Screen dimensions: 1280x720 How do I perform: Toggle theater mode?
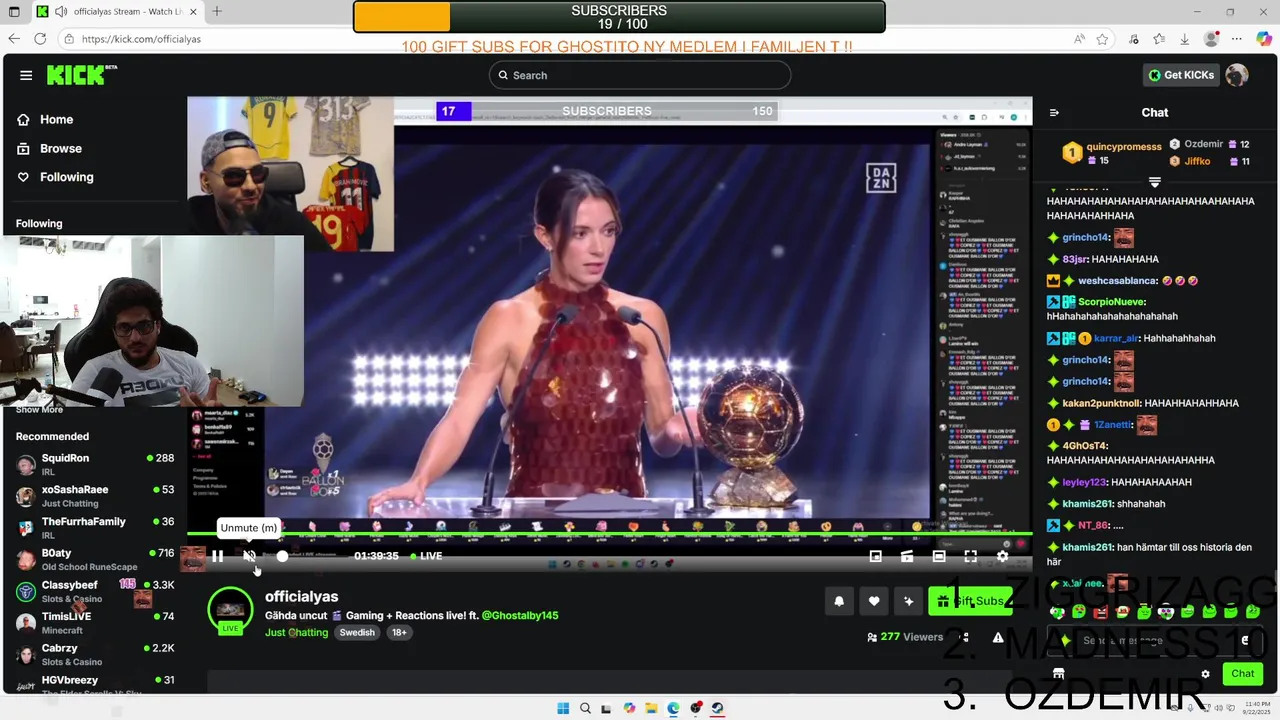pos(939,556)
